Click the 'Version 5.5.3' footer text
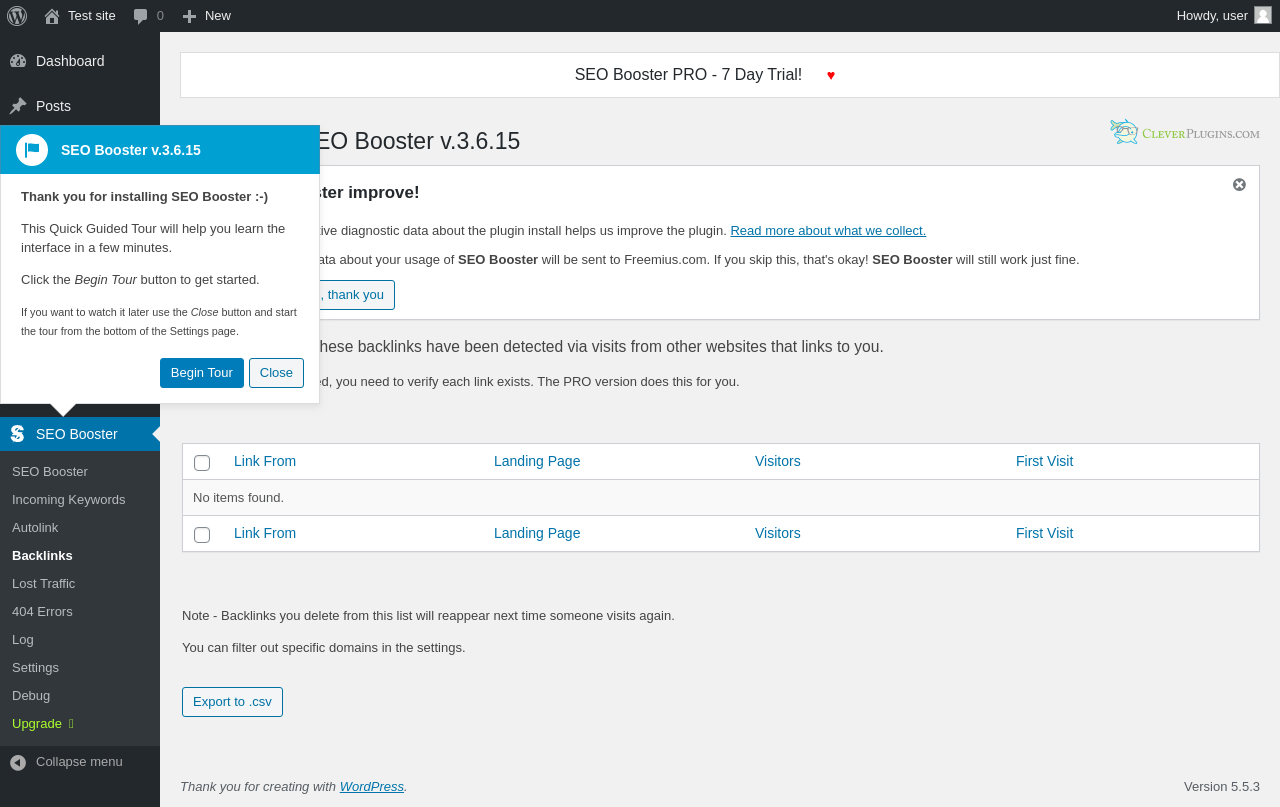Viewport: 1280px width, 807px height. coord(1222,787)
